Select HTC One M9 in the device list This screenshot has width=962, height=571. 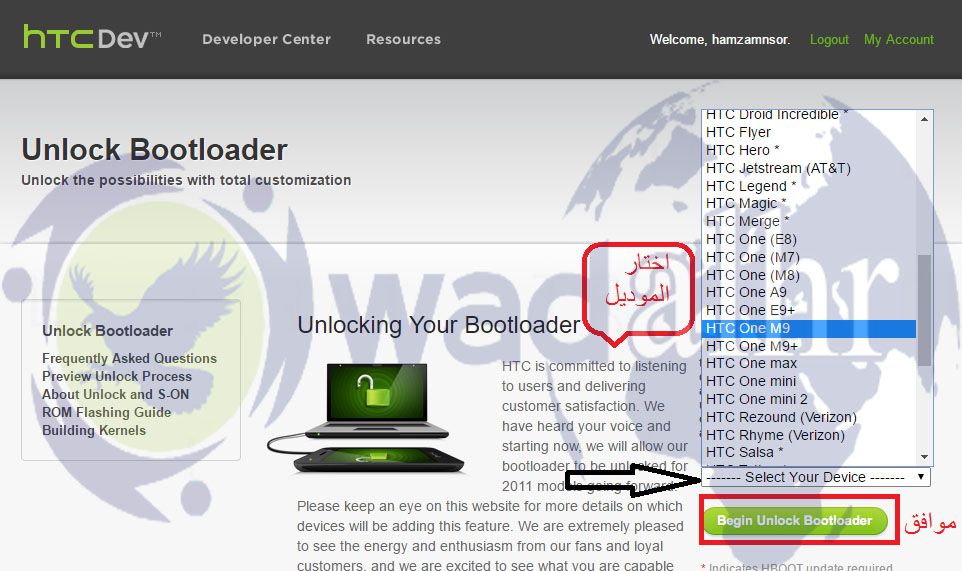809,328
